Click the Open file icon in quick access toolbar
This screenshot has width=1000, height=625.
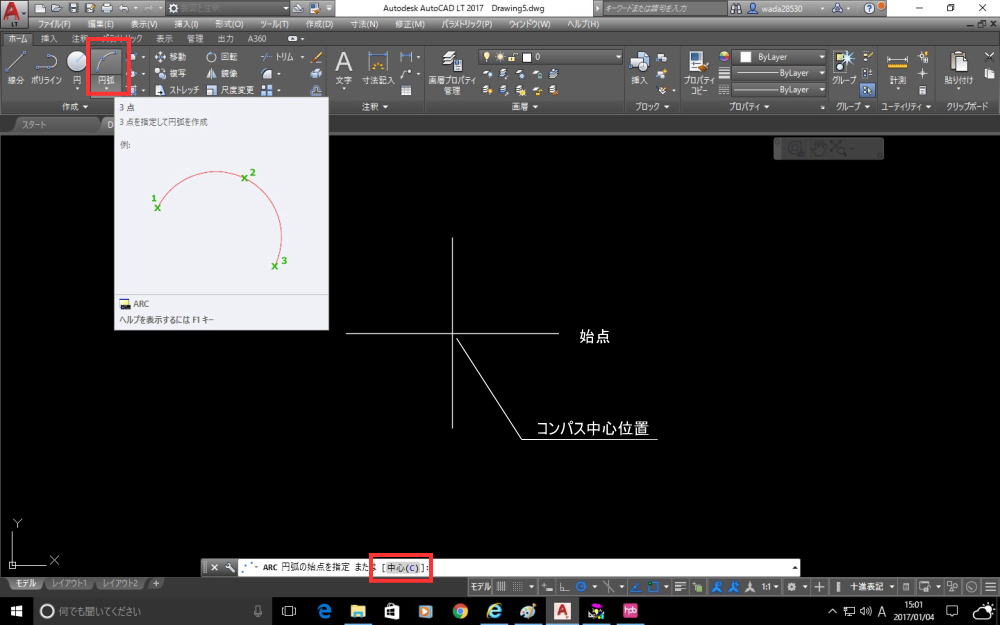tap(57, 8)
